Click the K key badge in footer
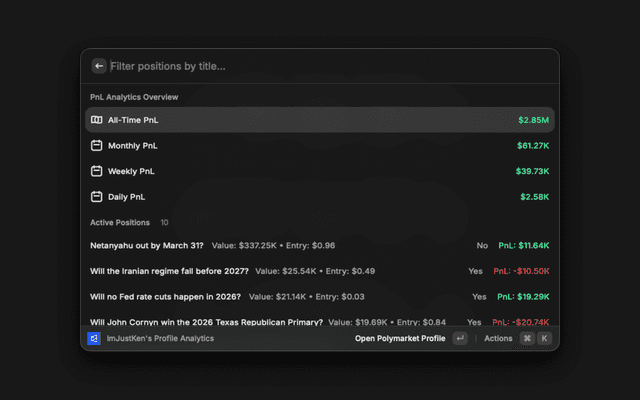 [545, 339]
